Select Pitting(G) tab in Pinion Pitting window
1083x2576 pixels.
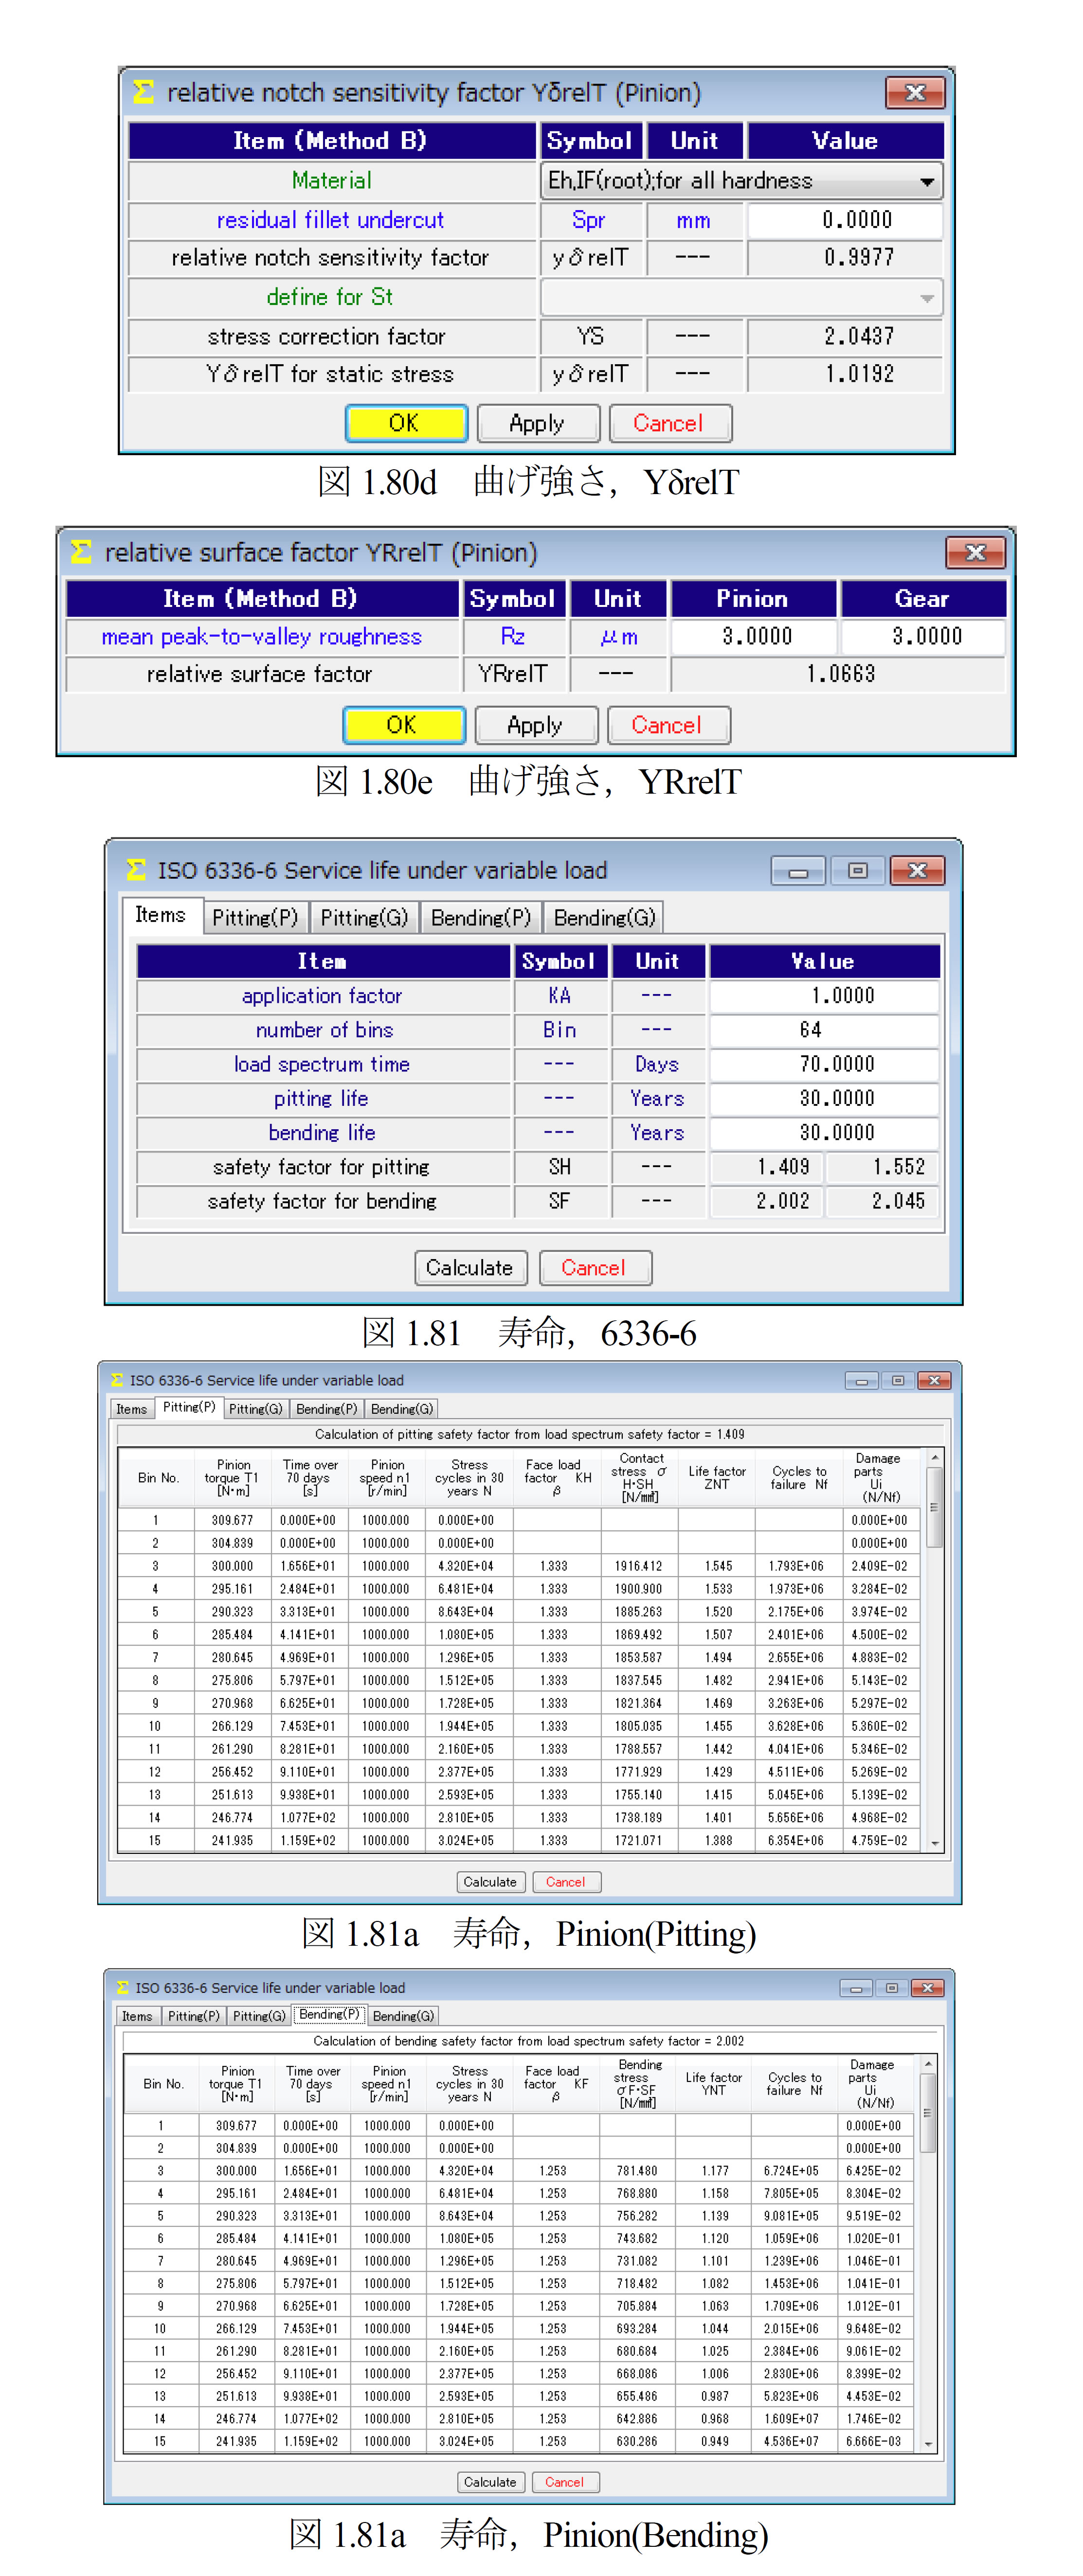256,1409
